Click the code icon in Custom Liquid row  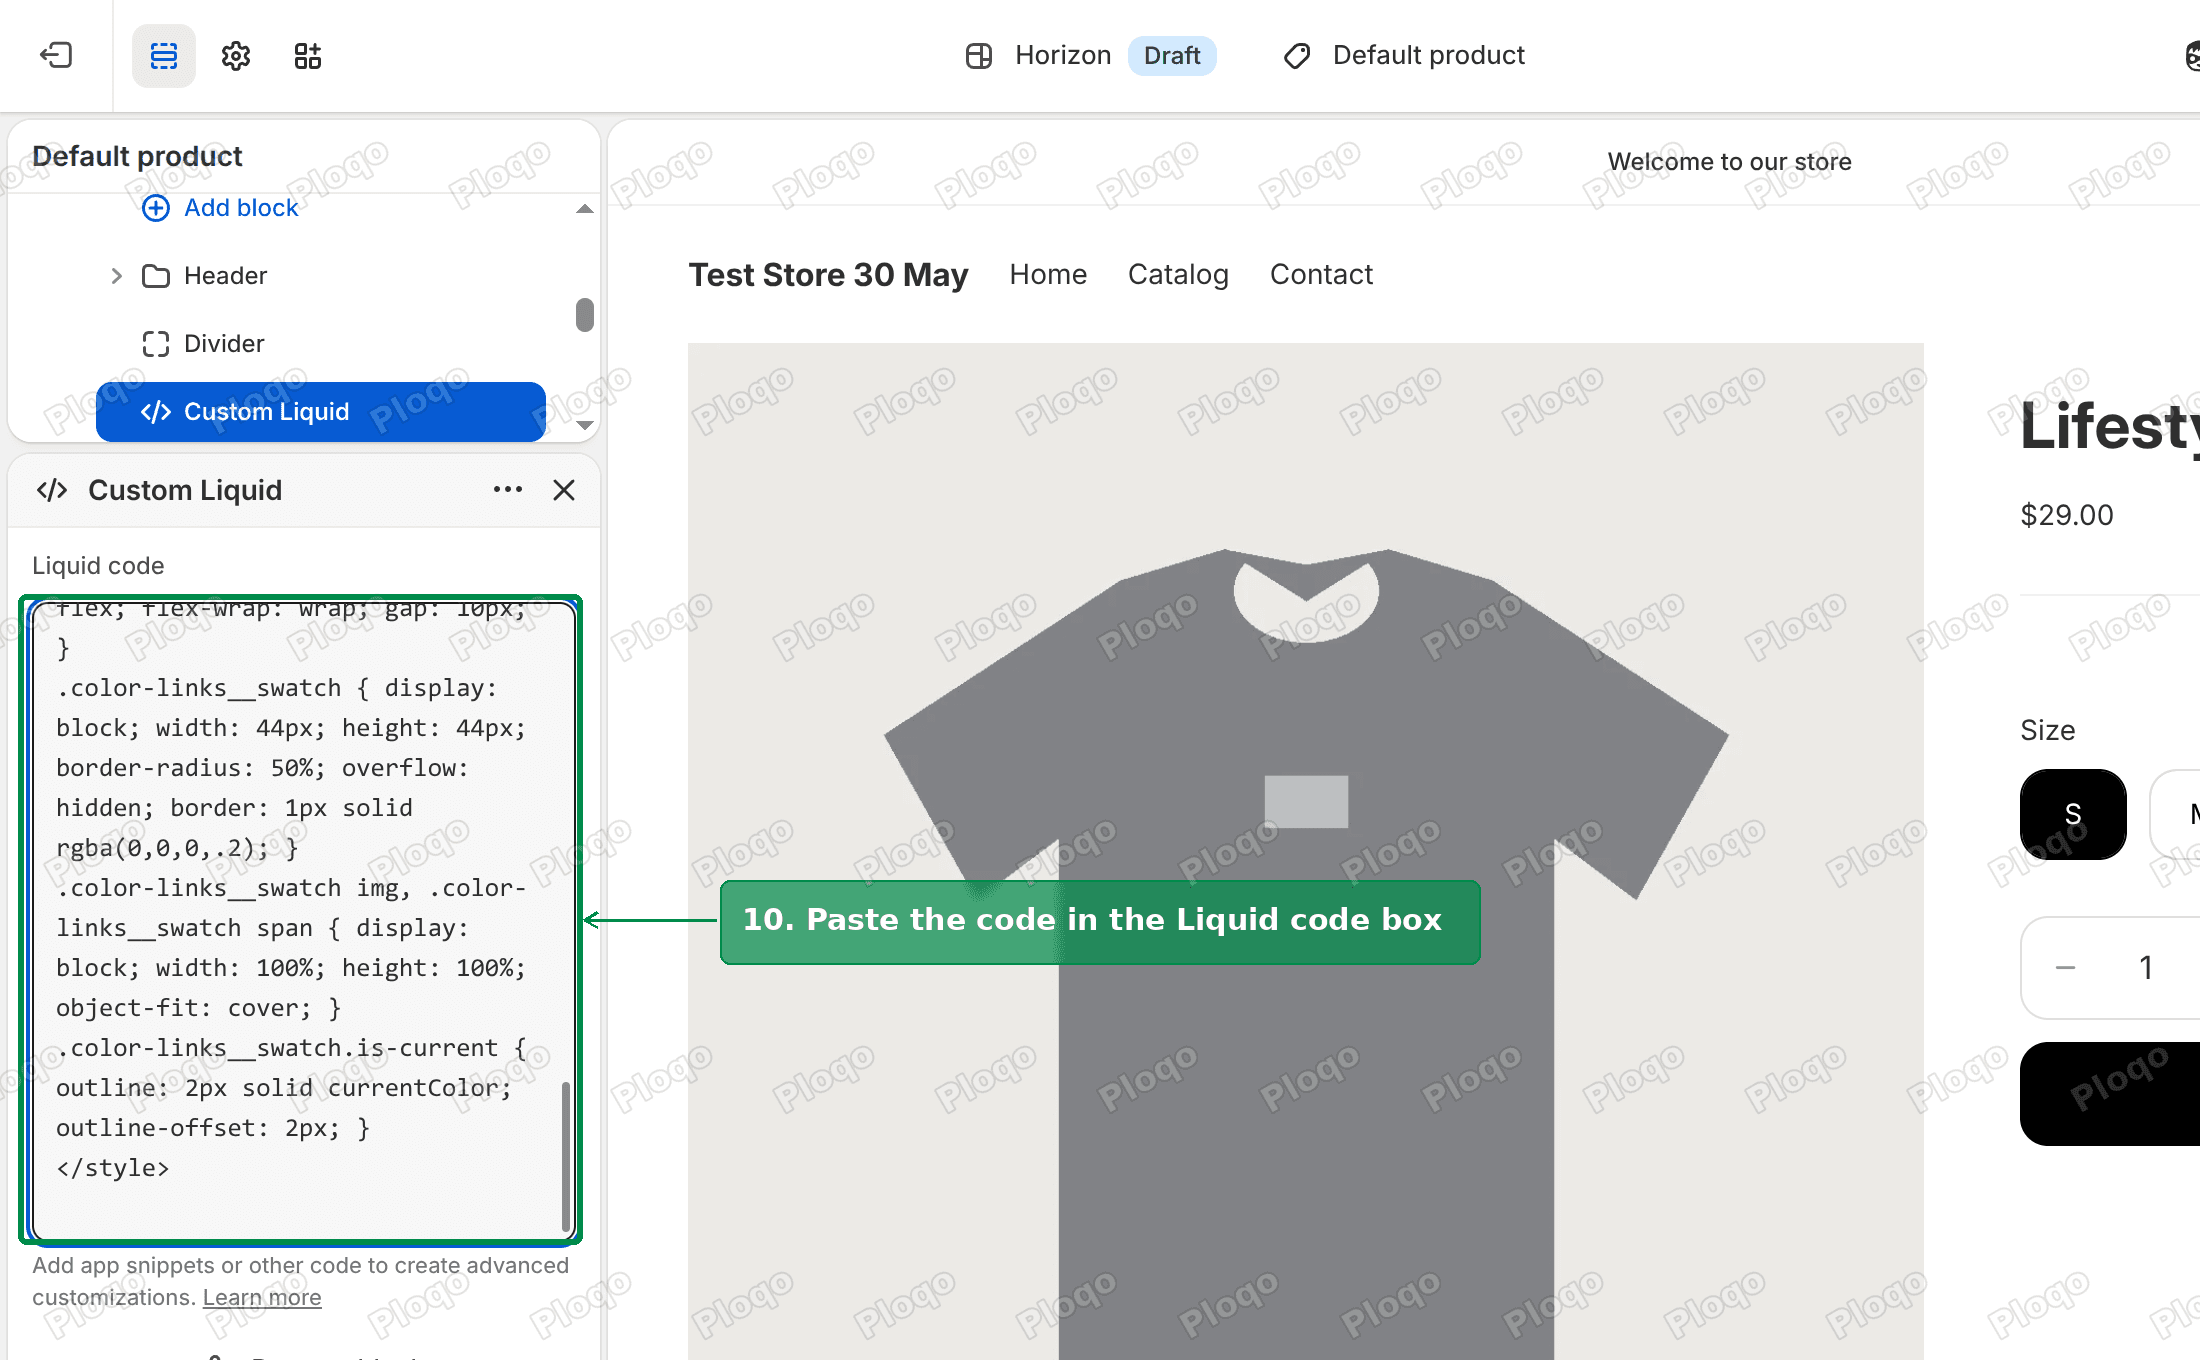(156, 412)
